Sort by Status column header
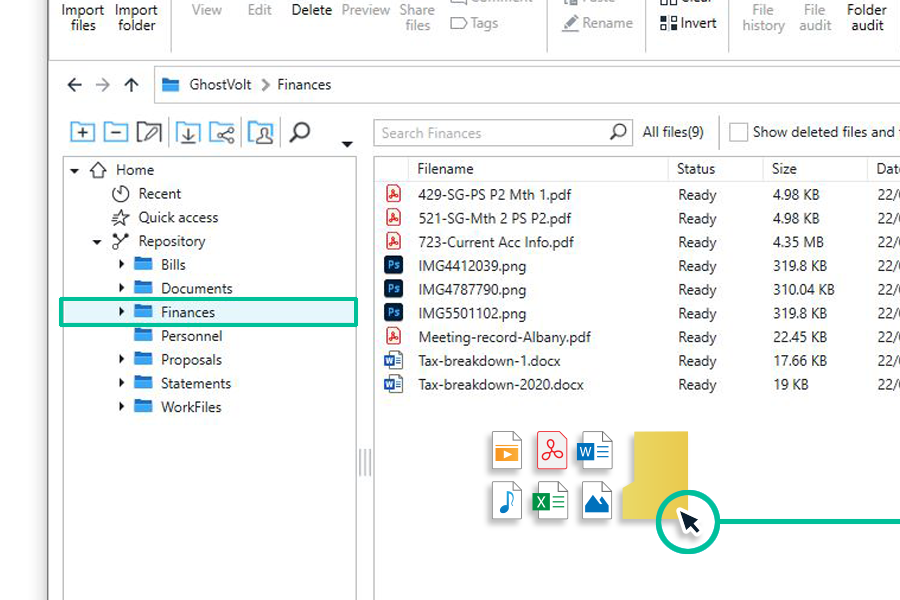 pyautogui.click(x=696, y=169)
